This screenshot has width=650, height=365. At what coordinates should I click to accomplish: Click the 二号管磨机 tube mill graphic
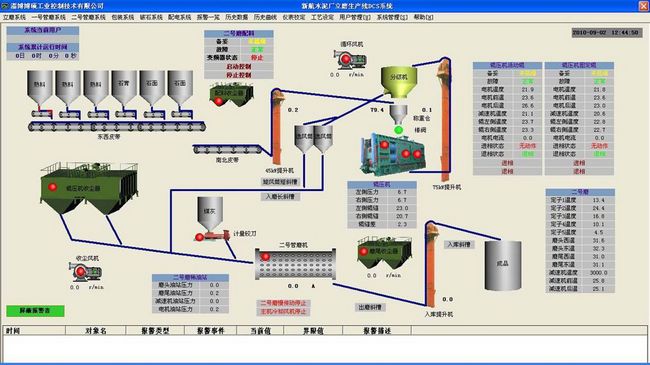[x=295, y=264]
